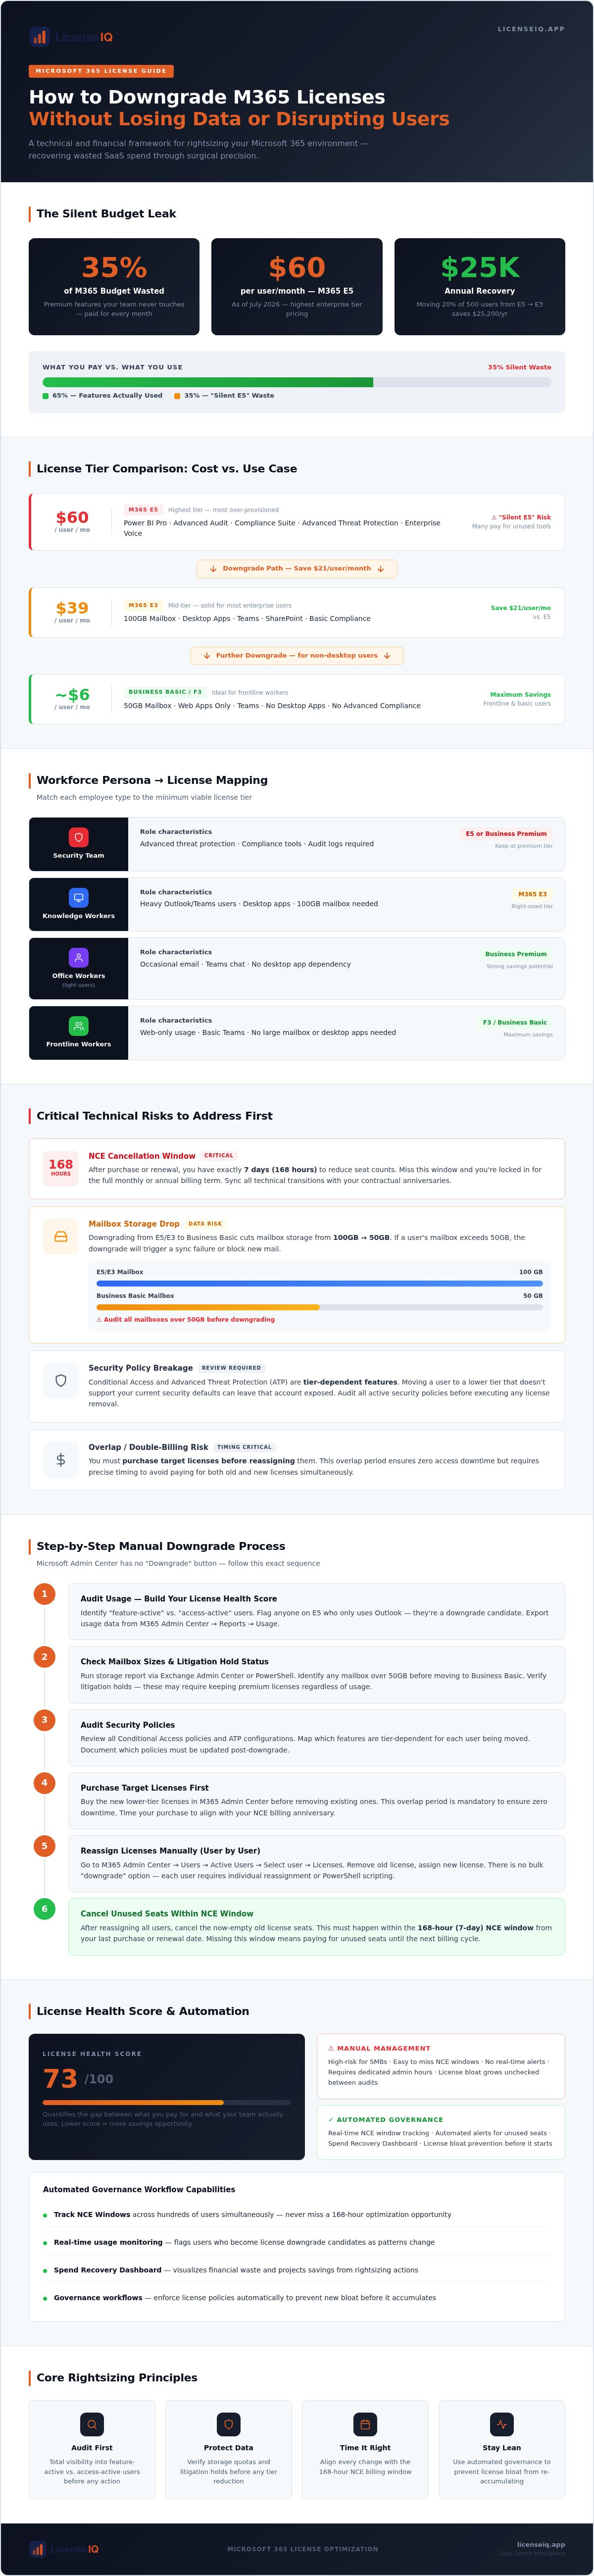Click the Real-time usage monitoring bullet text

tap(244, 2243)
